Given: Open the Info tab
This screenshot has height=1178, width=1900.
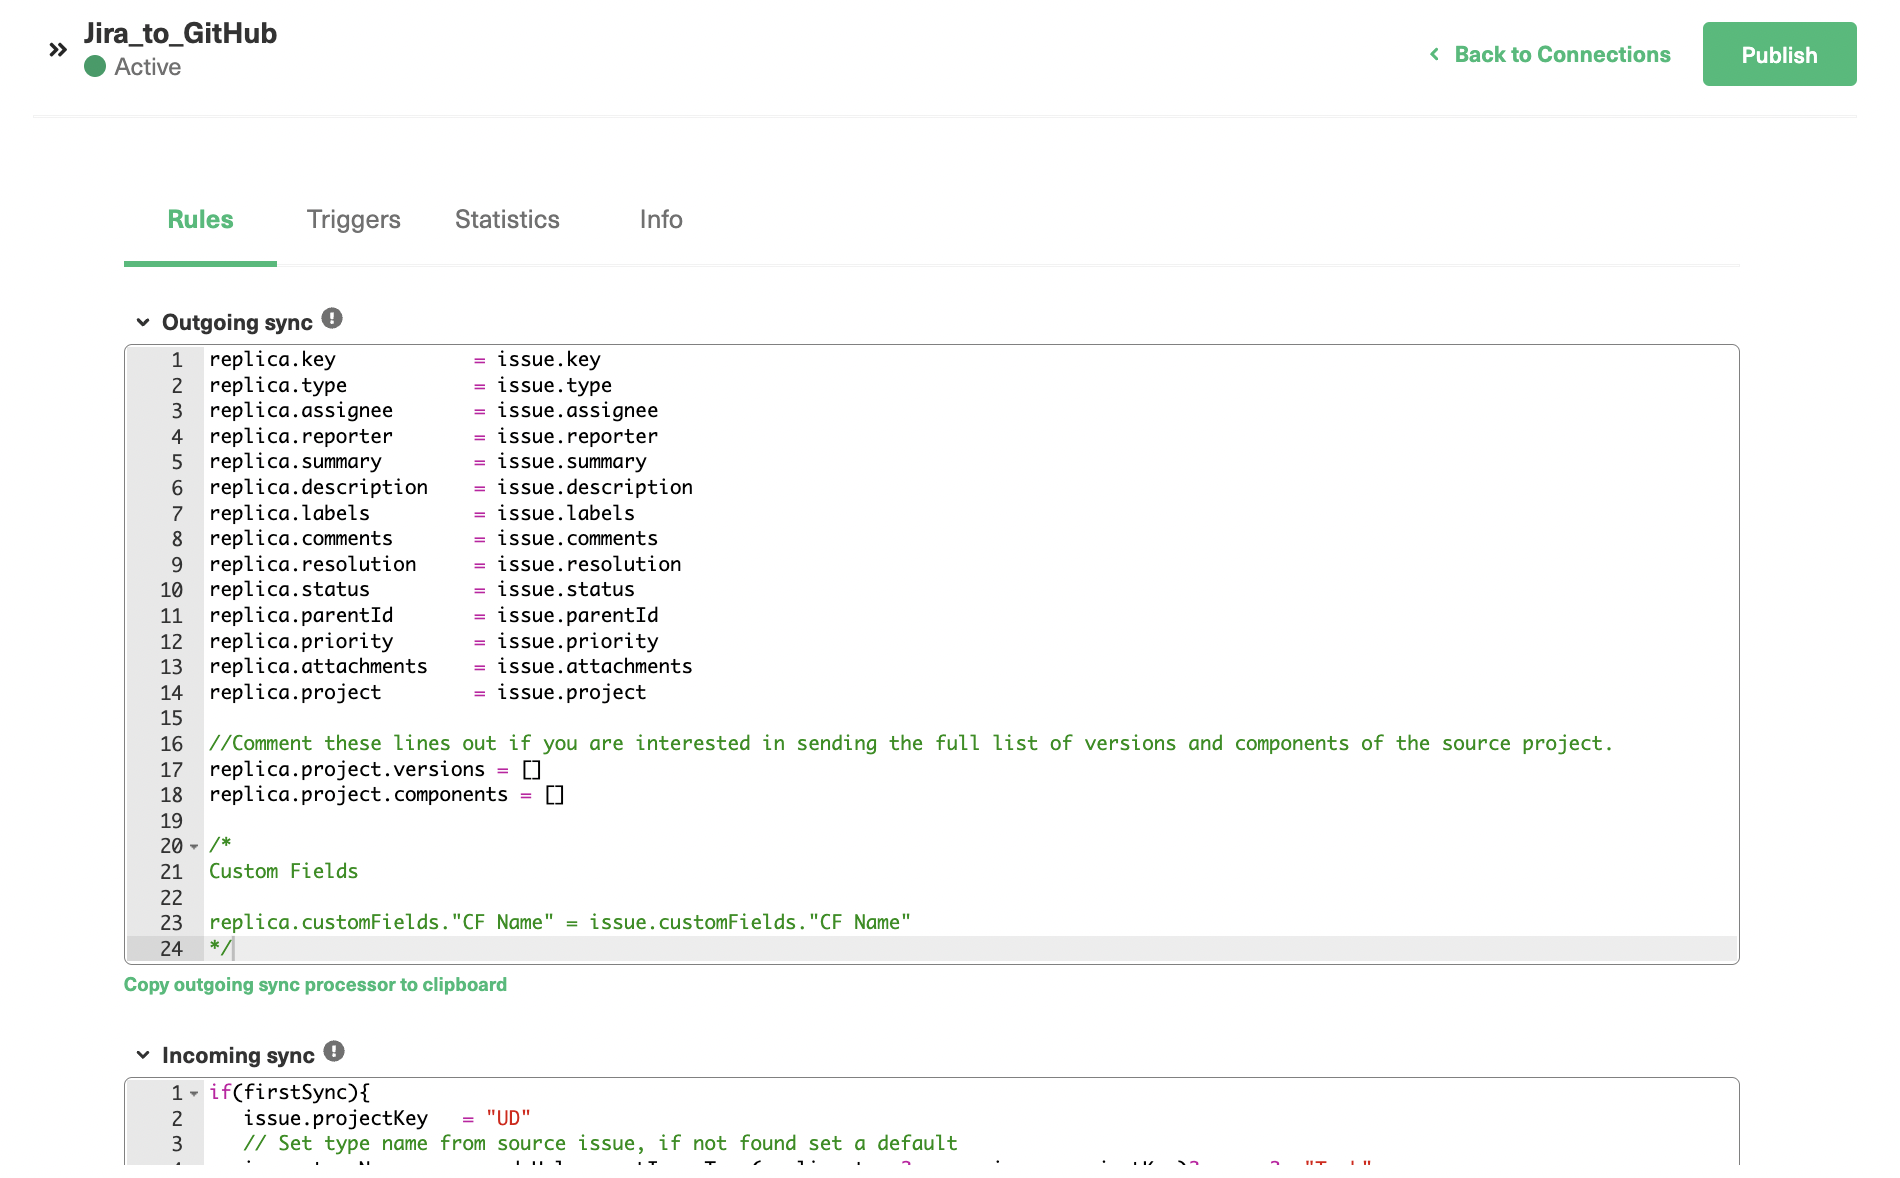Looking at the screenshot, I should click(x=661, y=219).
